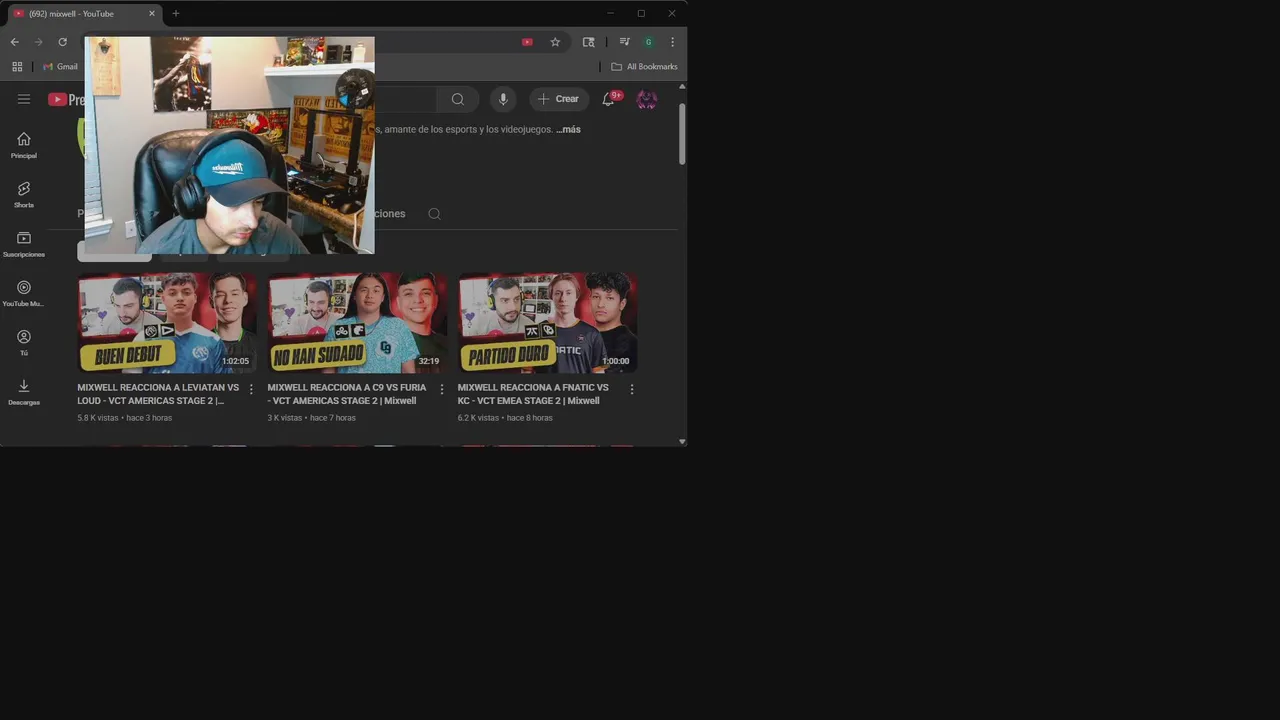Click the YouTube search magnifier button
1280x720 pixels.
point(457,99)
